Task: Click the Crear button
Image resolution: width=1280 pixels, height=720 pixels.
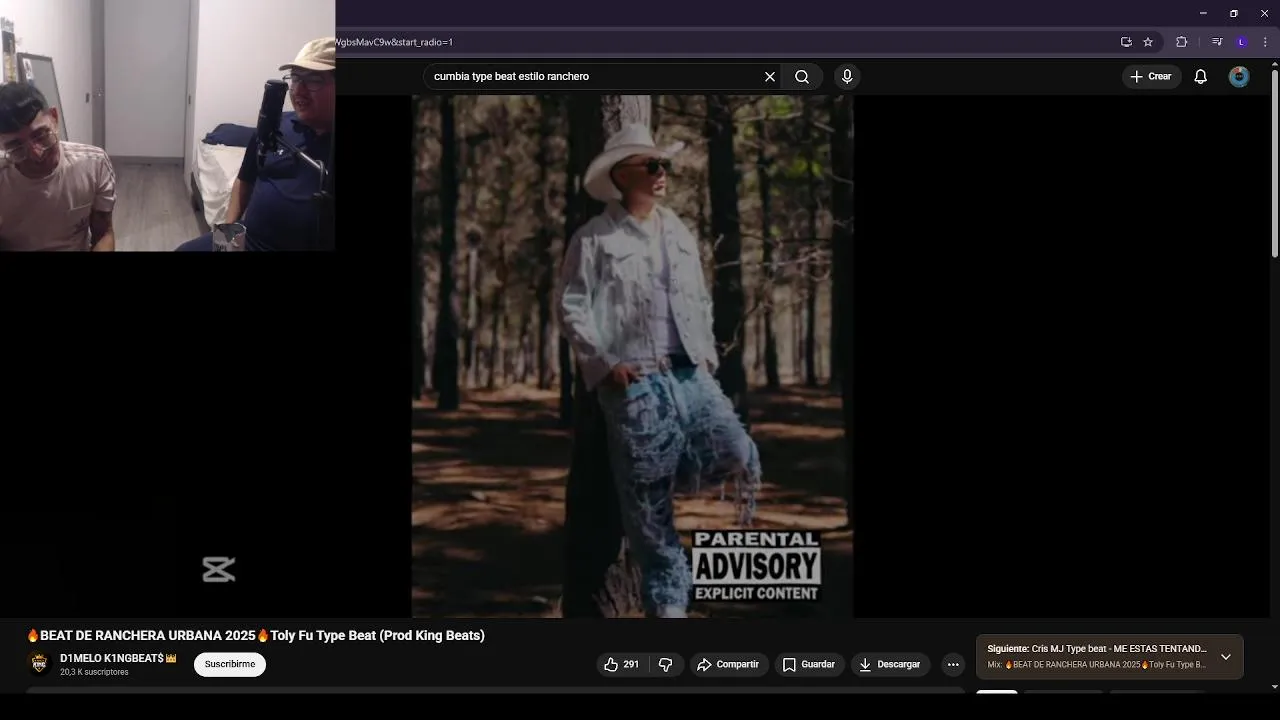Action: (1150, 77)
